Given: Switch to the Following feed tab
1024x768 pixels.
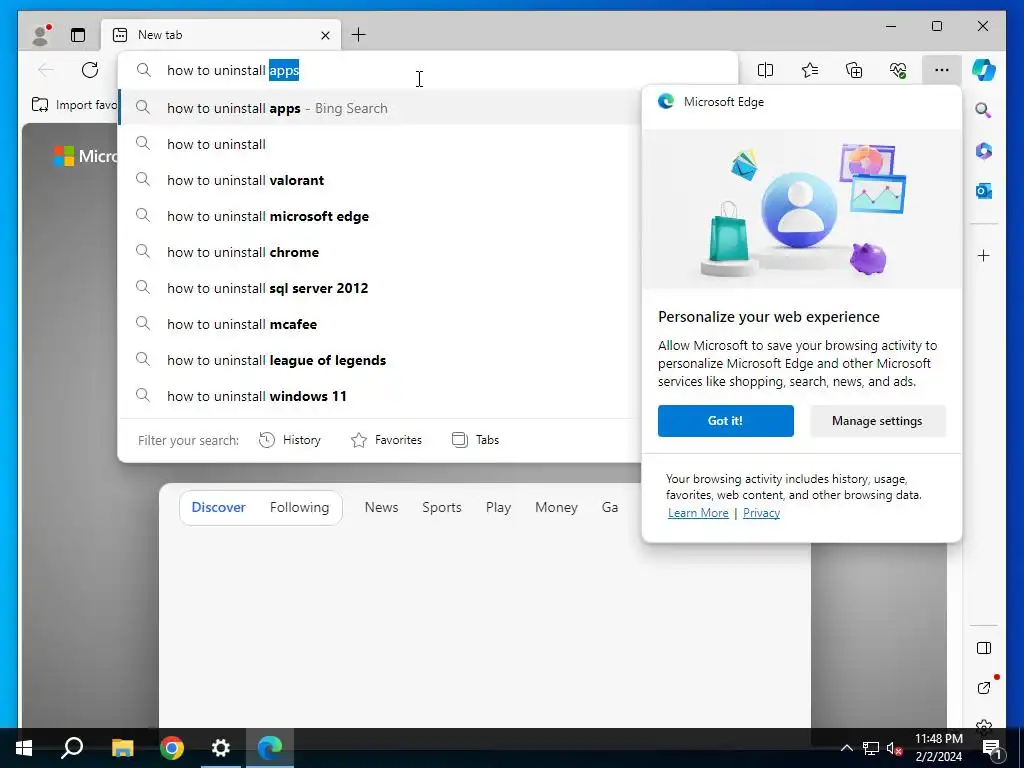Looking at the screenshot, I should point(299,507).
